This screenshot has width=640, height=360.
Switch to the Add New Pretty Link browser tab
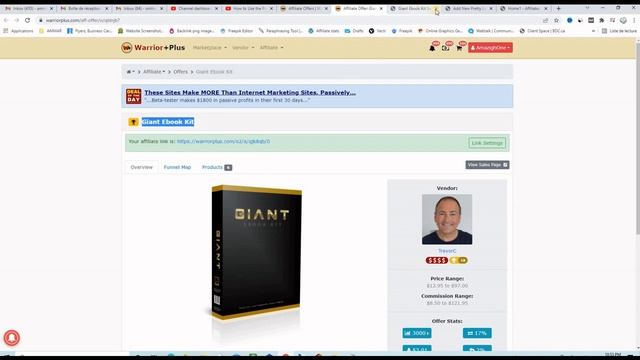pyautogui.click(x=469, y=8)
